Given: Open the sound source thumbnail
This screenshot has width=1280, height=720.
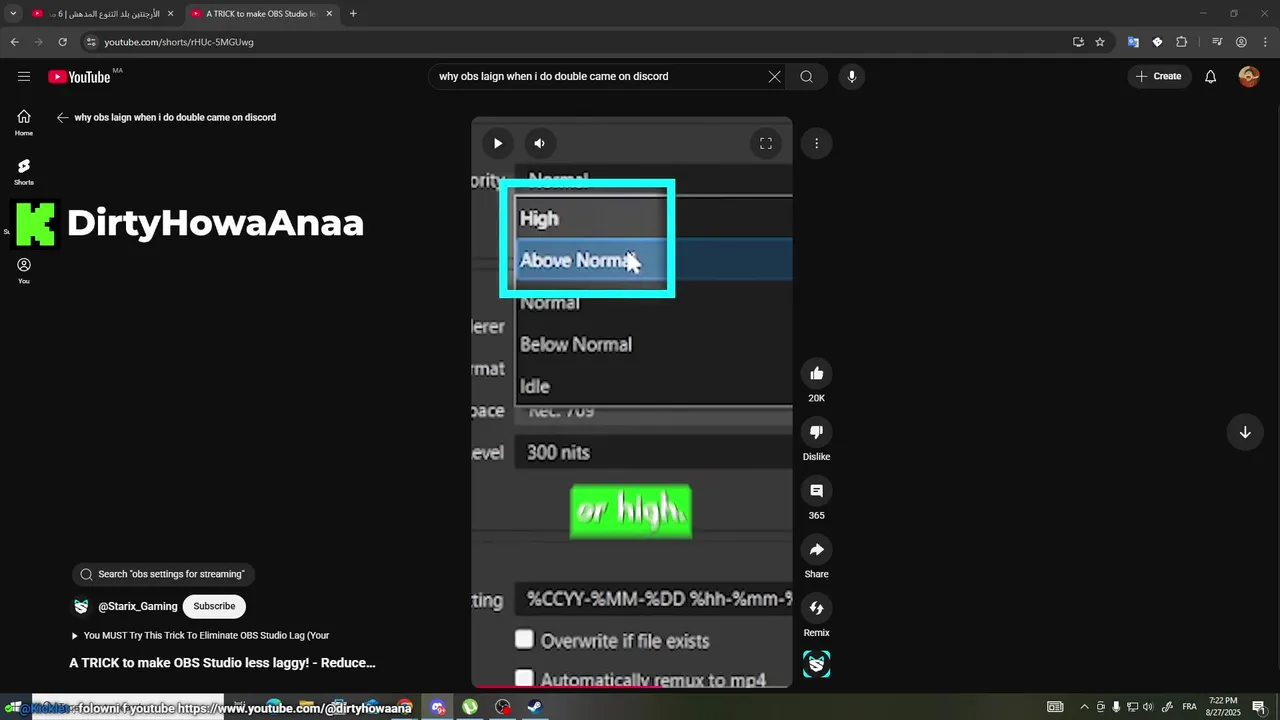Looking at the screenshot, I should point(816,664).
